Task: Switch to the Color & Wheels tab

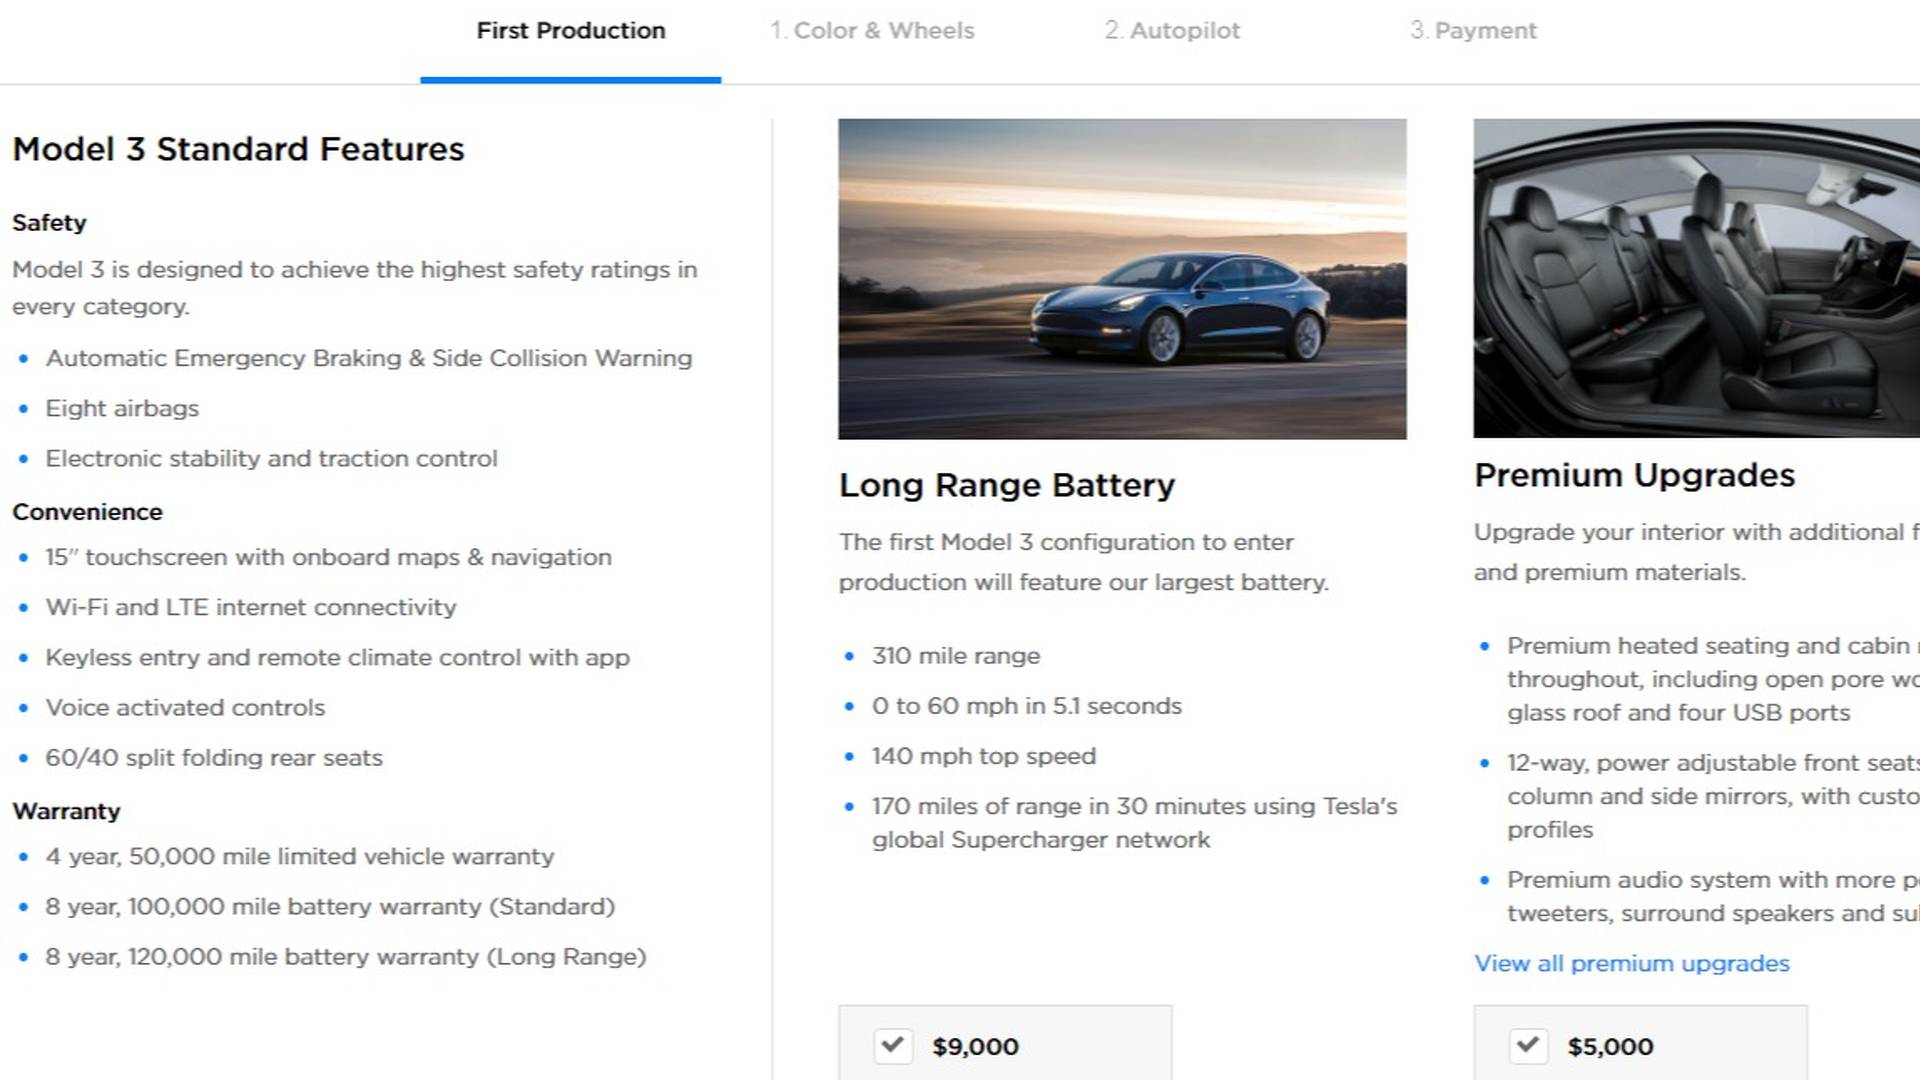Action: pos(872,30)
